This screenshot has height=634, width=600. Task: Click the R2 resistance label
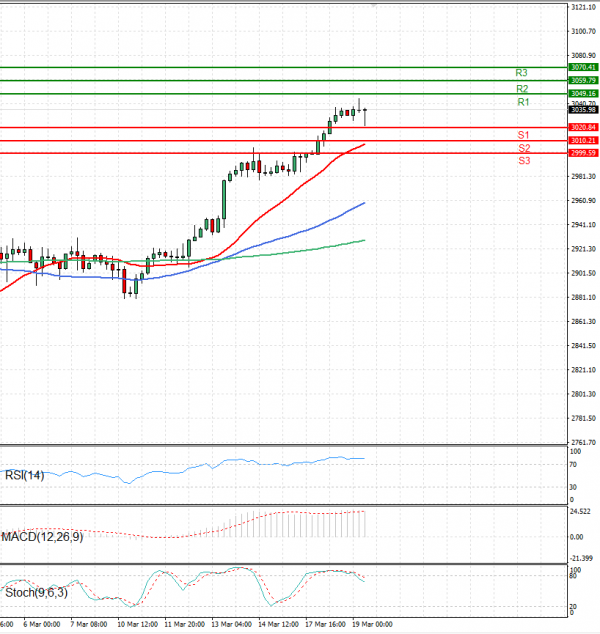point(522,89)
